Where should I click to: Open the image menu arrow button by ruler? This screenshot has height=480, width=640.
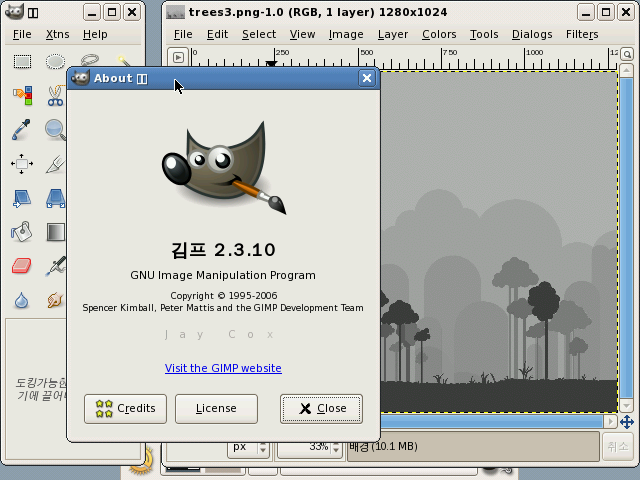[177, 57]
